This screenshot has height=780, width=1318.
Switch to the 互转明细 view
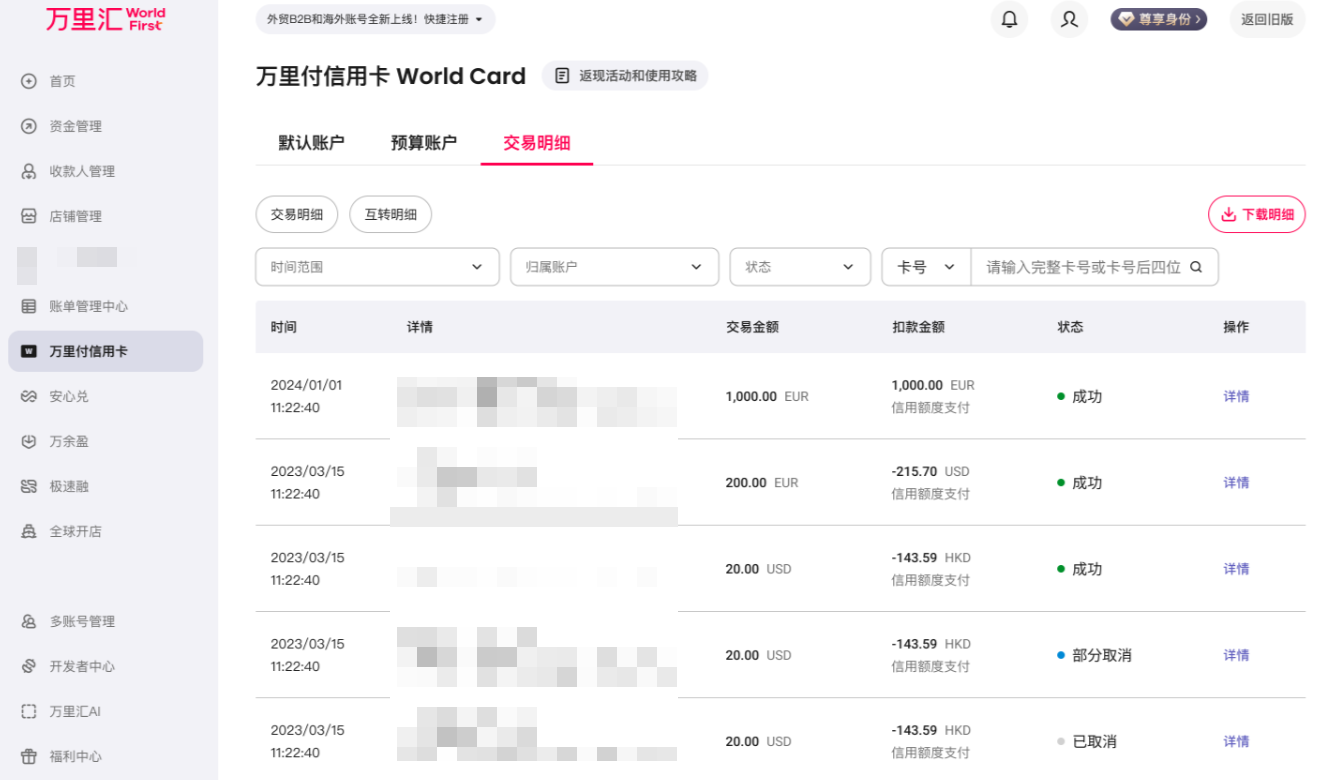[390, 214]
